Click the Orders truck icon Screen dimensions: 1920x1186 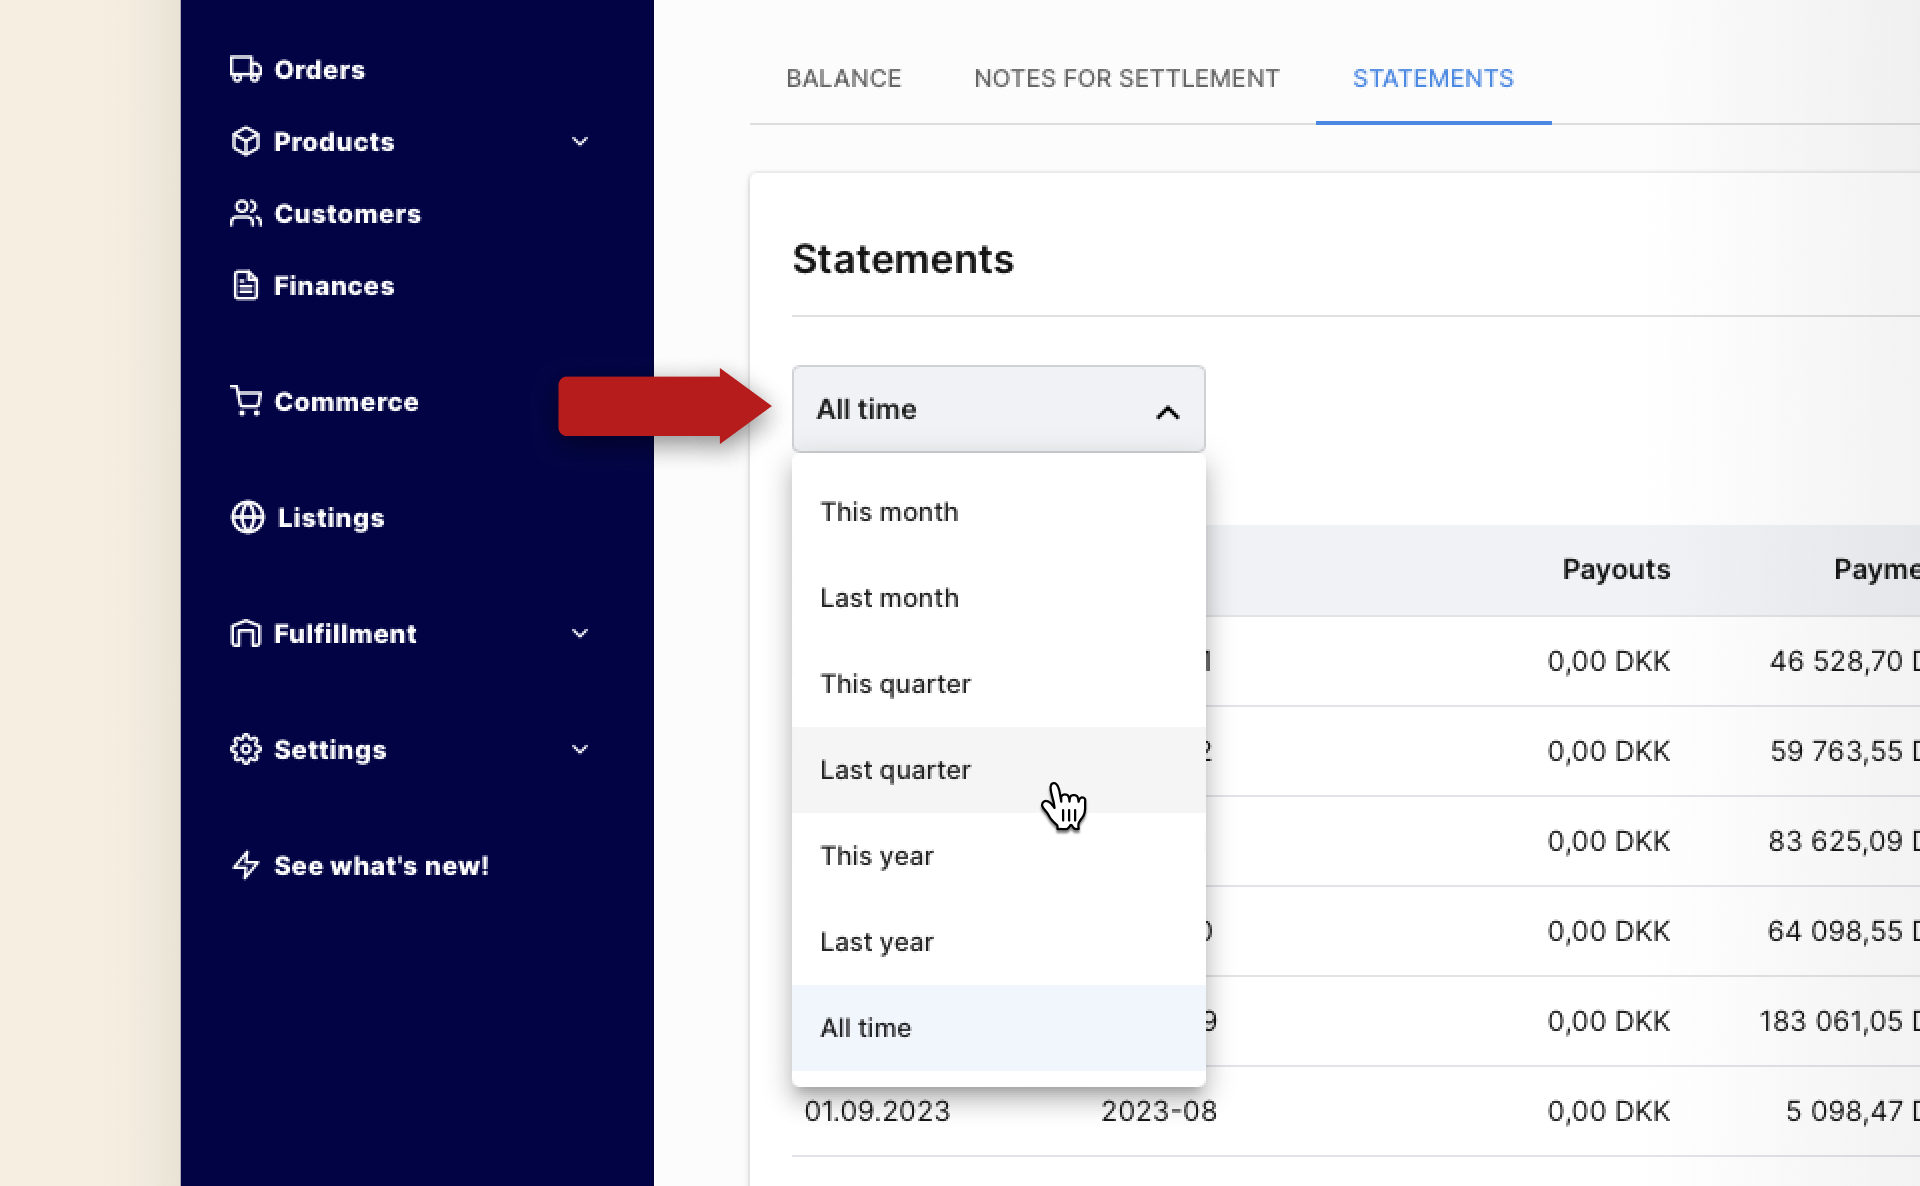[245, 69]
